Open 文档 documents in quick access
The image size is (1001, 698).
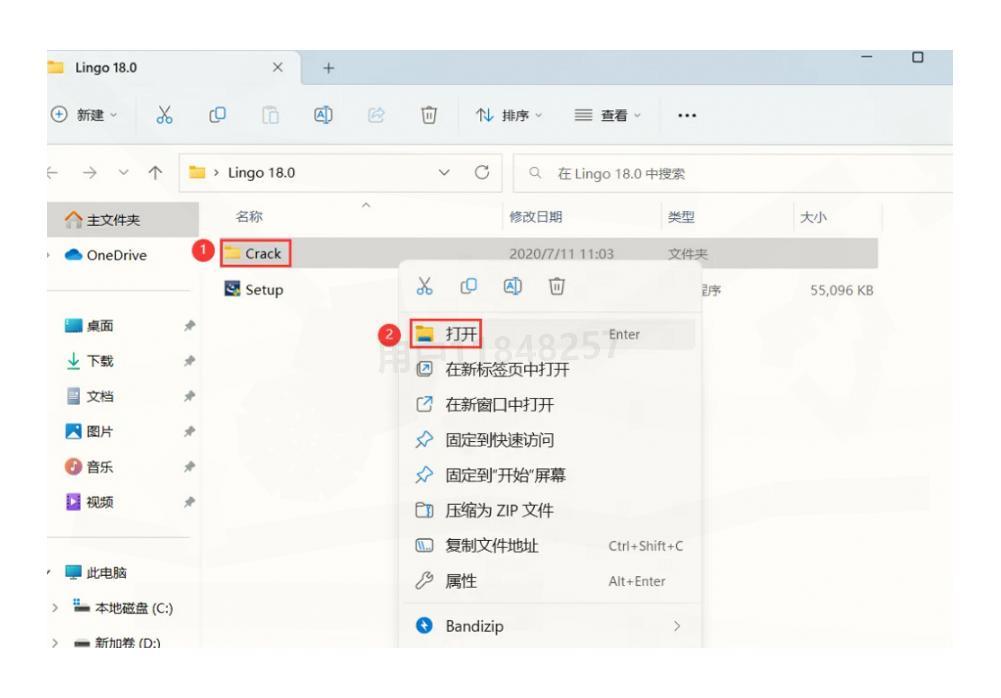(89, 396)
